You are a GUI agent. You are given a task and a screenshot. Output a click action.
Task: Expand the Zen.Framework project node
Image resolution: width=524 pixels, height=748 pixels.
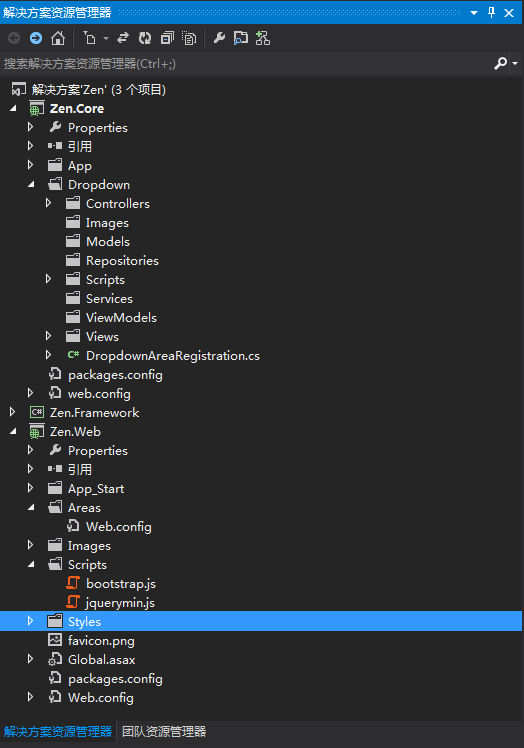pos(13,412)
